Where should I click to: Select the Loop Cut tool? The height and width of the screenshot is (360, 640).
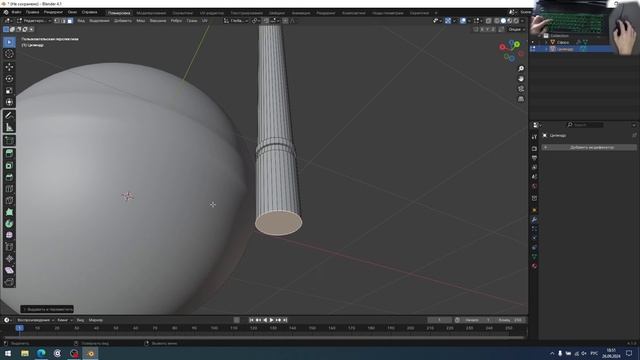pyautogui.click(x=9, y=189)
